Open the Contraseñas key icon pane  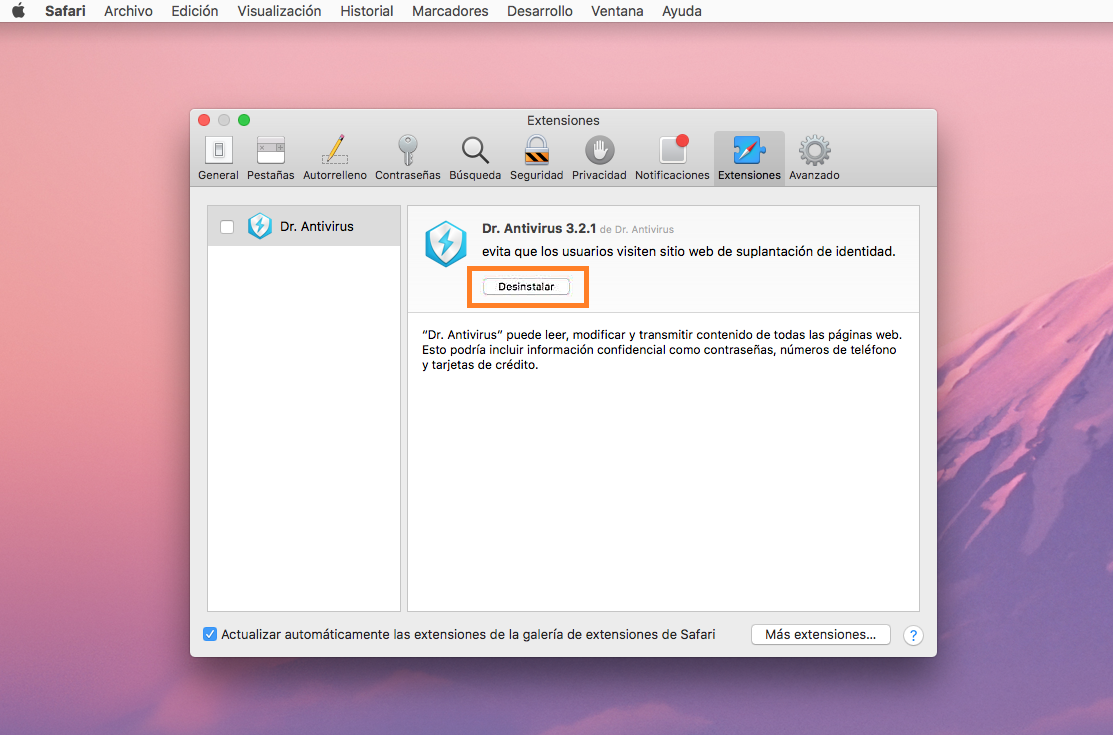[x=407, y=158]
